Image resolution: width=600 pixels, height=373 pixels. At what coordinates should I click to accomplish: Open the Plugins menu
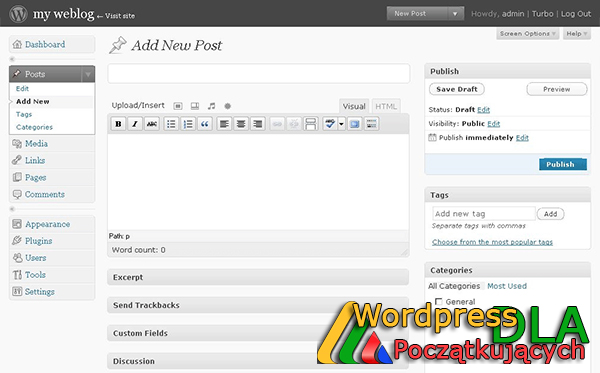52,241
